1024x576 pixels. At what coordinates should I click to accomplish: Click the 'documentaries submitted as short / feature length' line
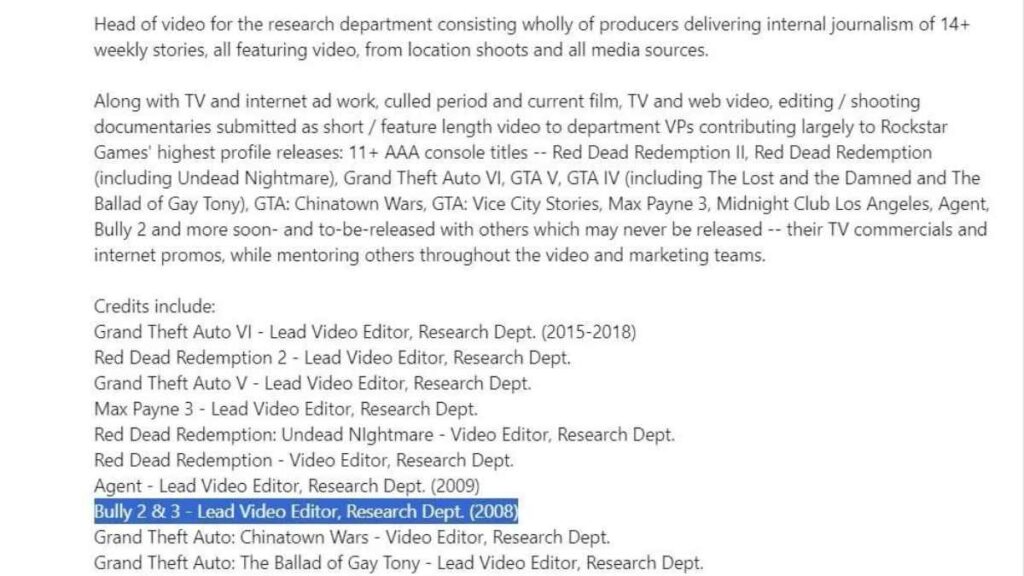(520, 127)
